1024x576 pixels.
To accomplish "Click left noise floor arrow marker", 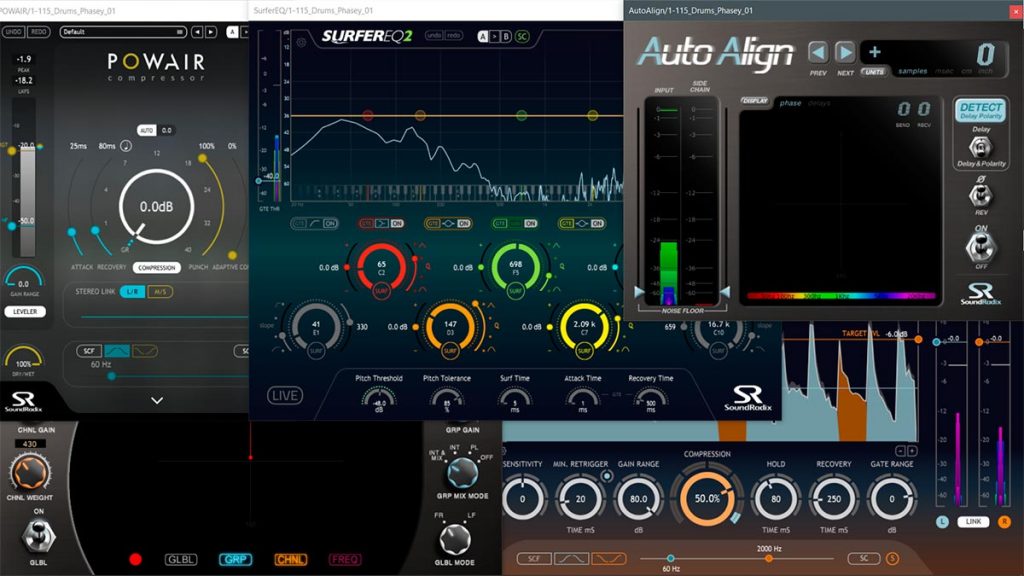I will (639, 292).
